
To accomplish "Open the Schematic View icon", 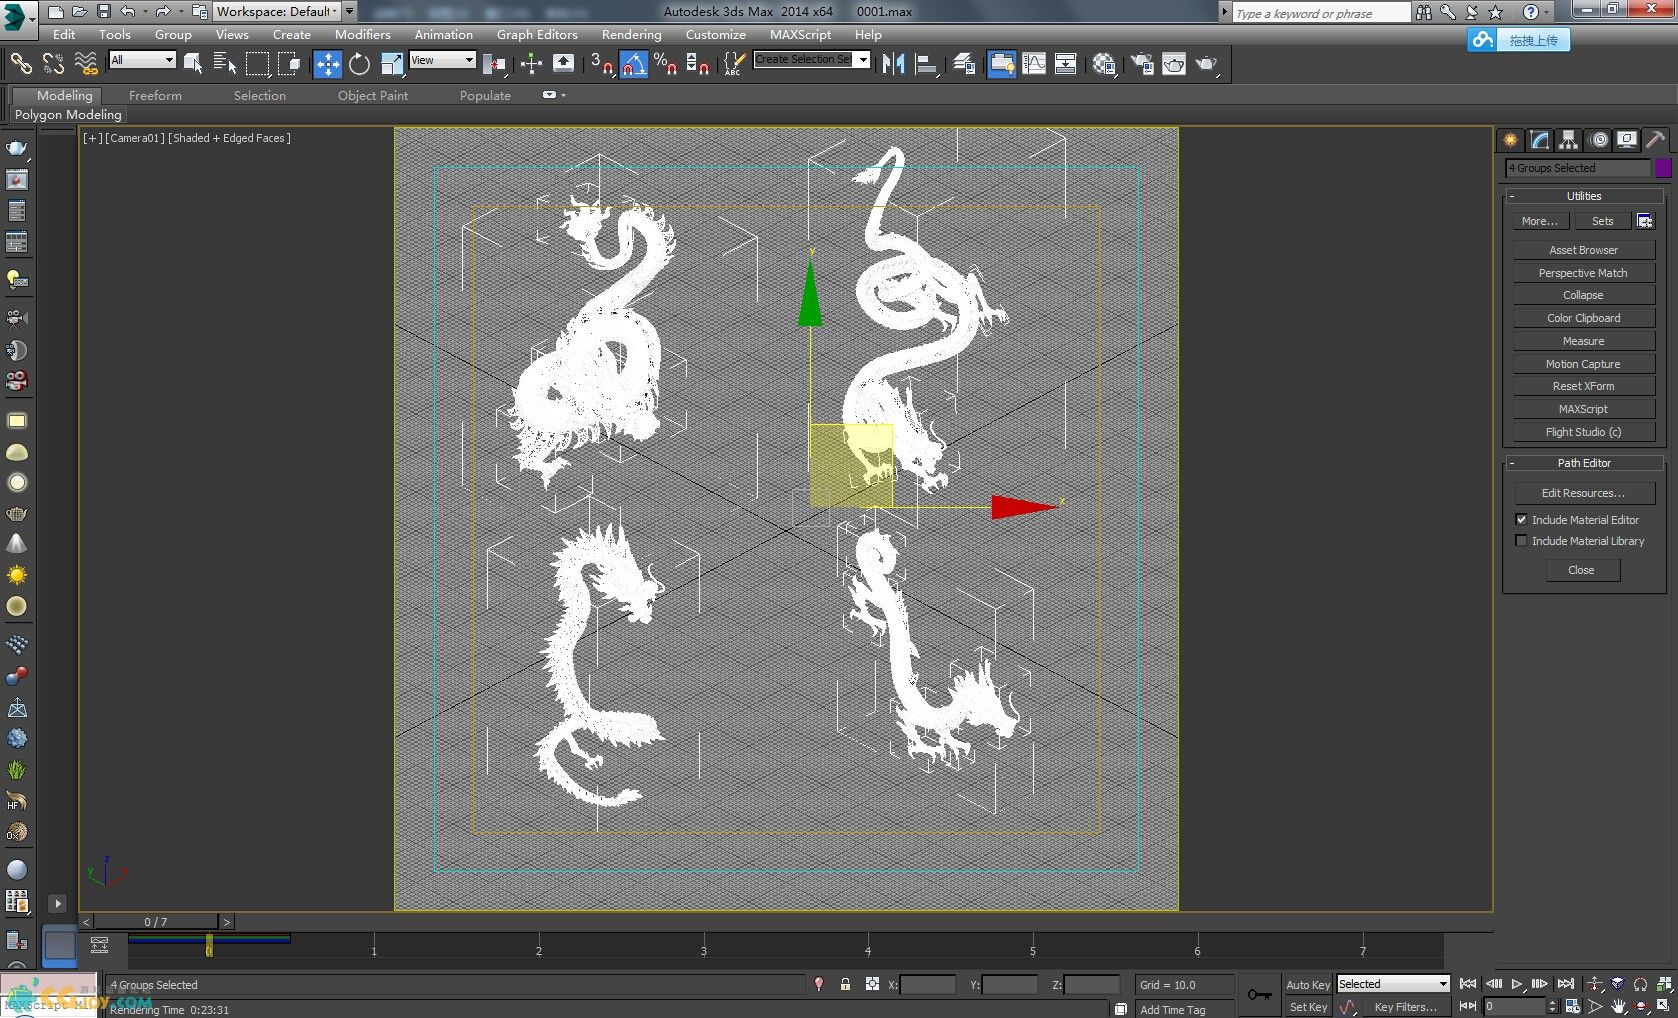I will click(x=1066, y=64).
